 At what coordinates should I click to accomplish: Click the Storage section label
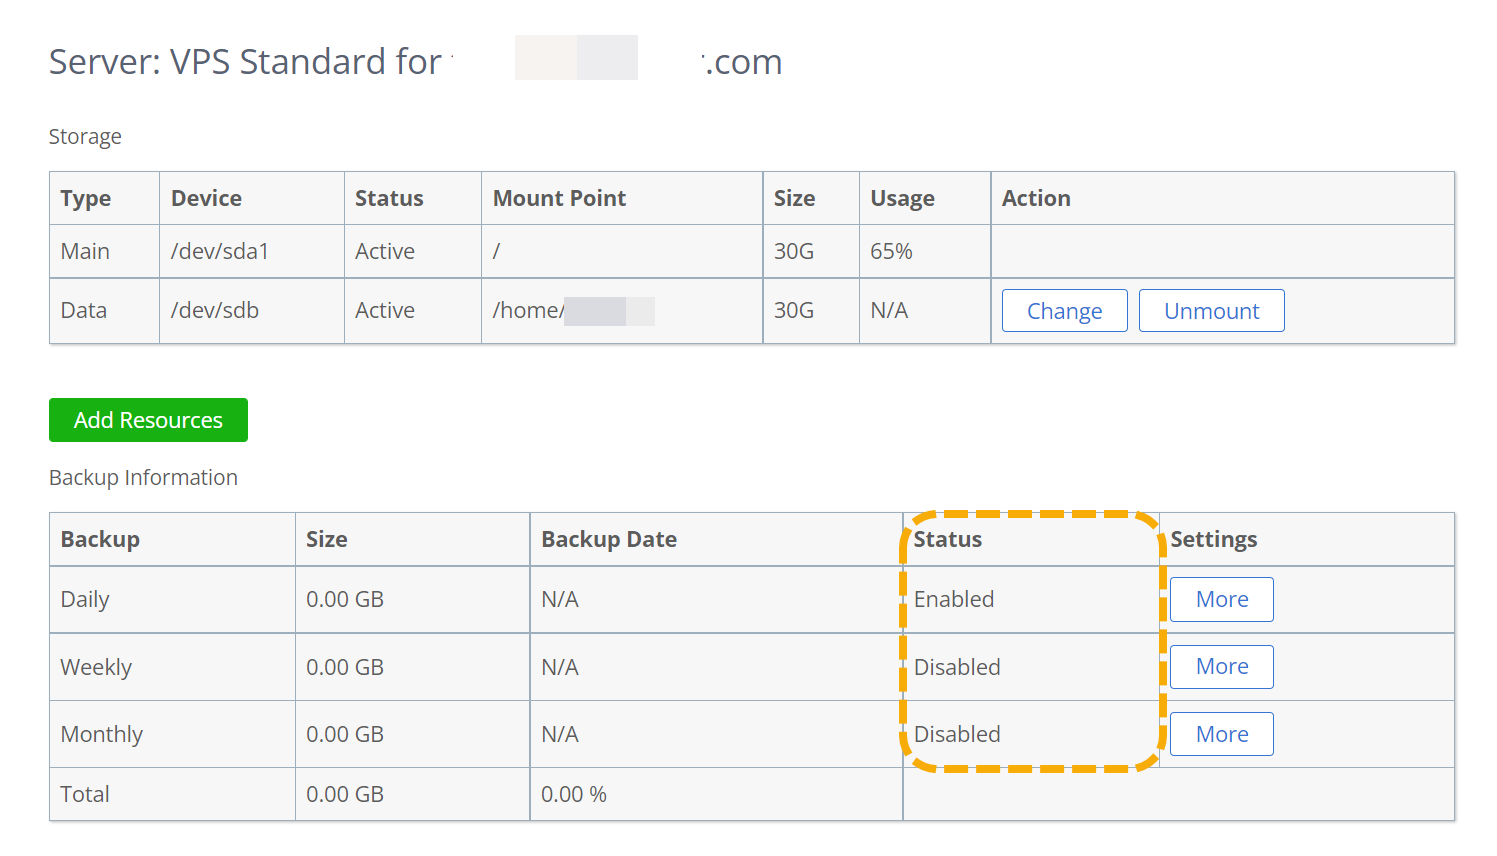[x=84, y=136]
